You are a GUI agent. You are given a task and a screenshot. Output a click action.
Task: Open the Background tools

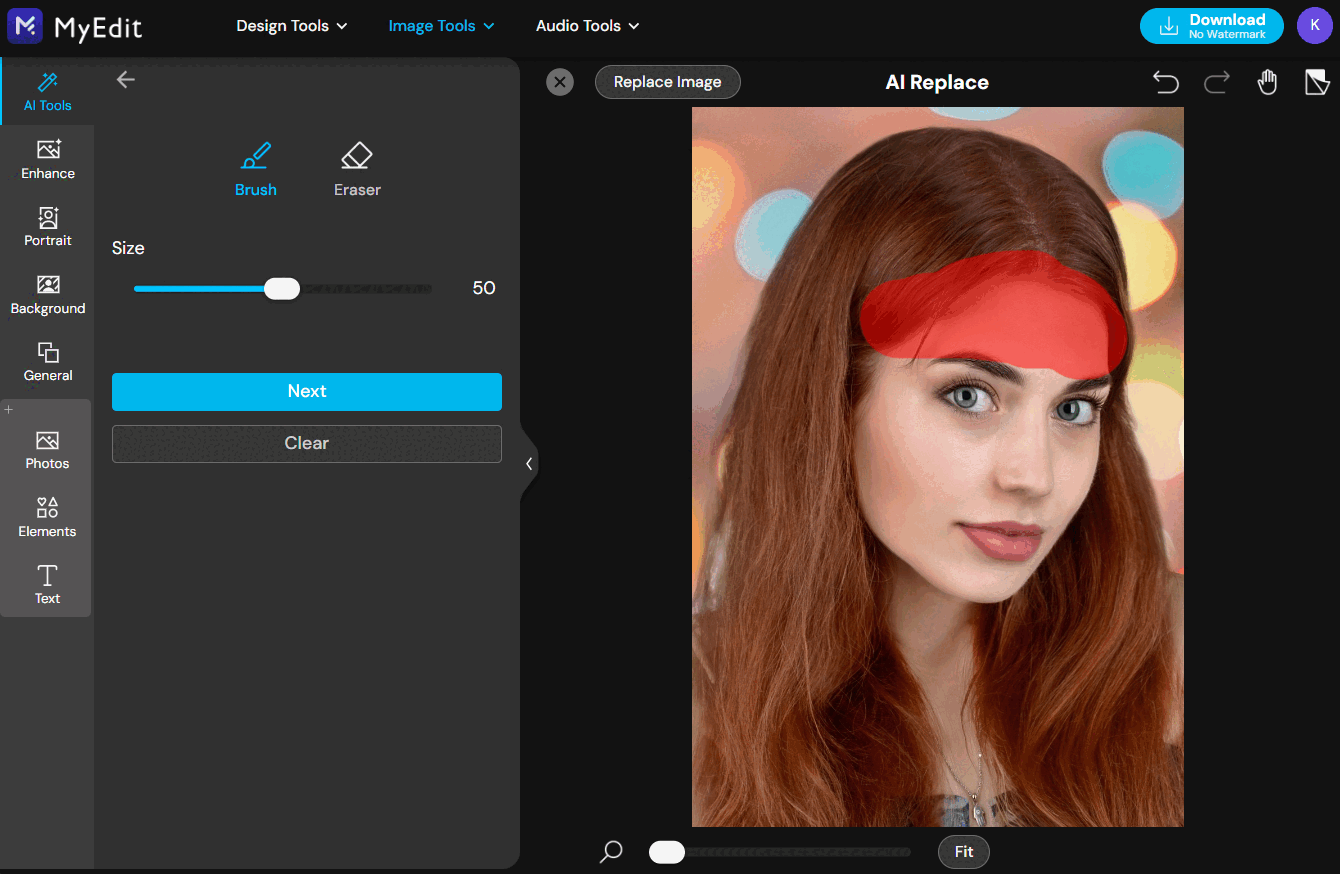coord(48,295)
